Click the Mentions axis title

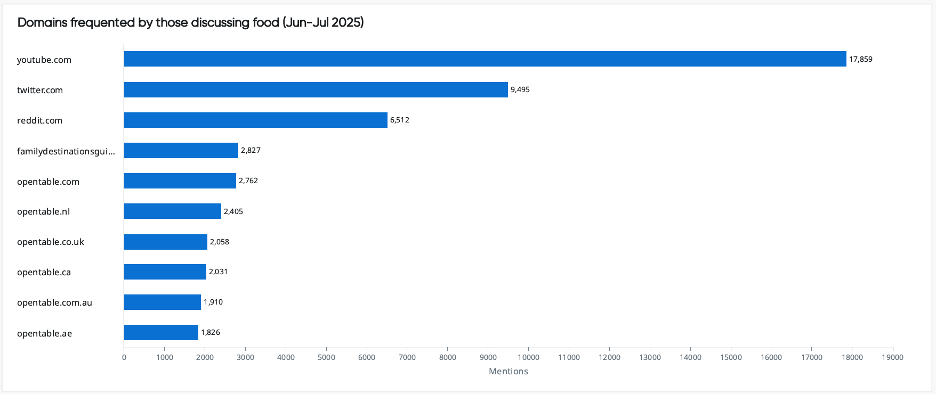508,371
